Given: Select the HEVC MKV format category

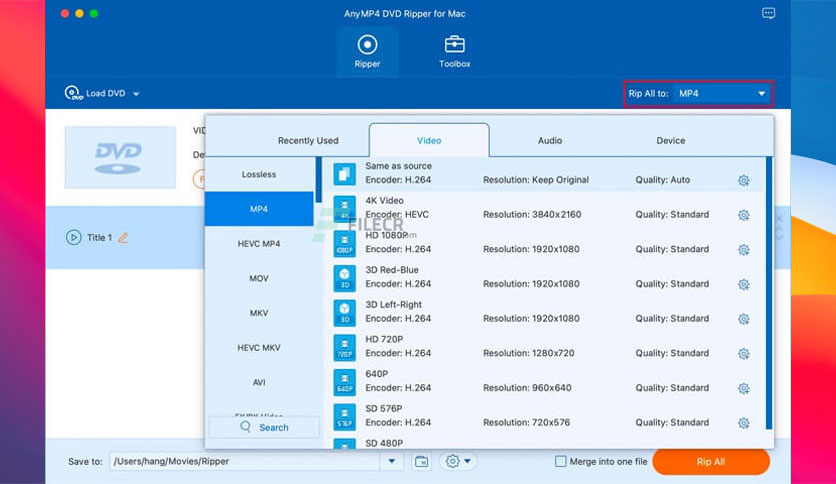Looking at the screenshot, I should (259, 348).
